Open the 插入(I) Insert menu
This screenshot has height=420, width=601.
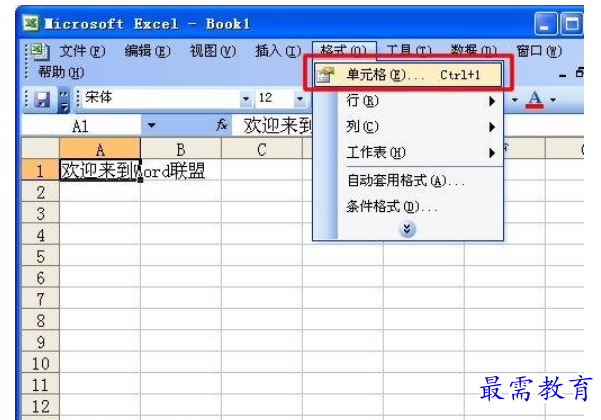pos(278,51)
